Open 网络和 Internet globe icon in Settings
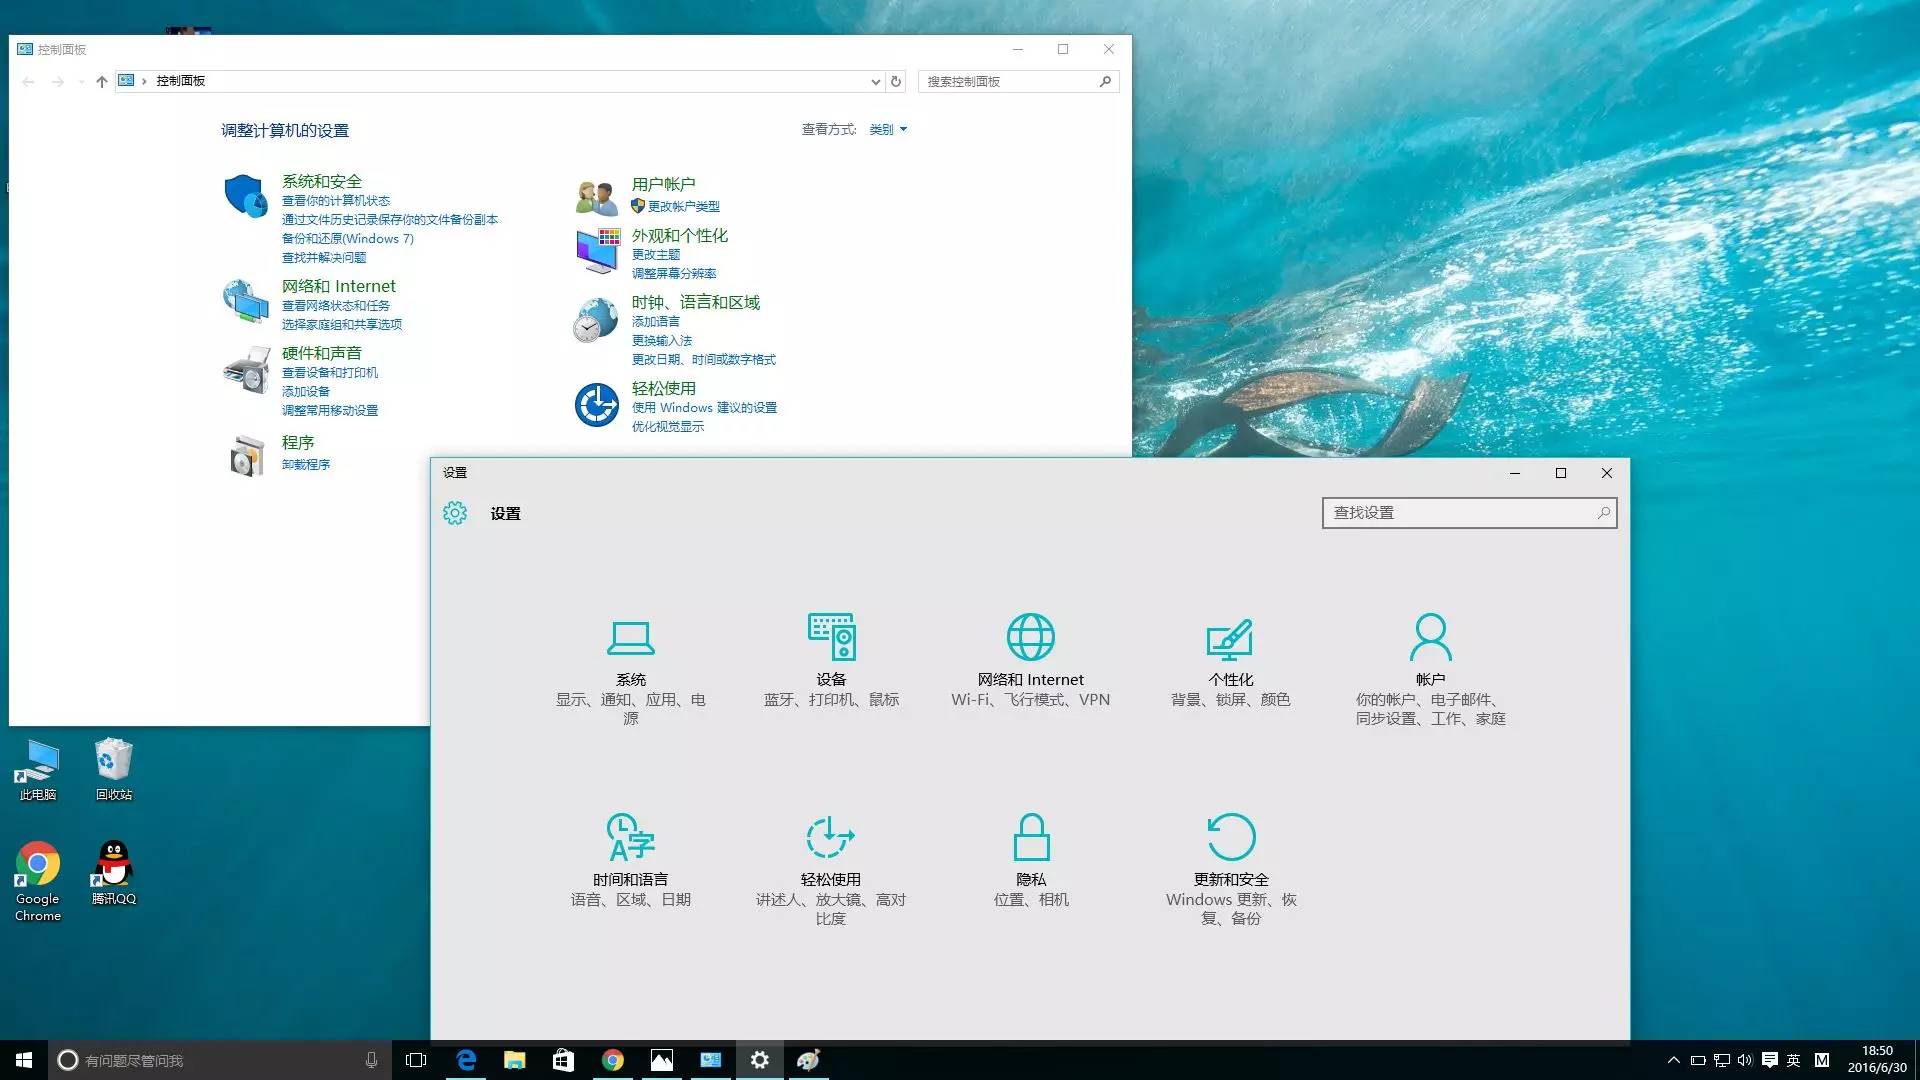The width and height of the screenshot is (1920, 1080). [x=1030, y=637]
